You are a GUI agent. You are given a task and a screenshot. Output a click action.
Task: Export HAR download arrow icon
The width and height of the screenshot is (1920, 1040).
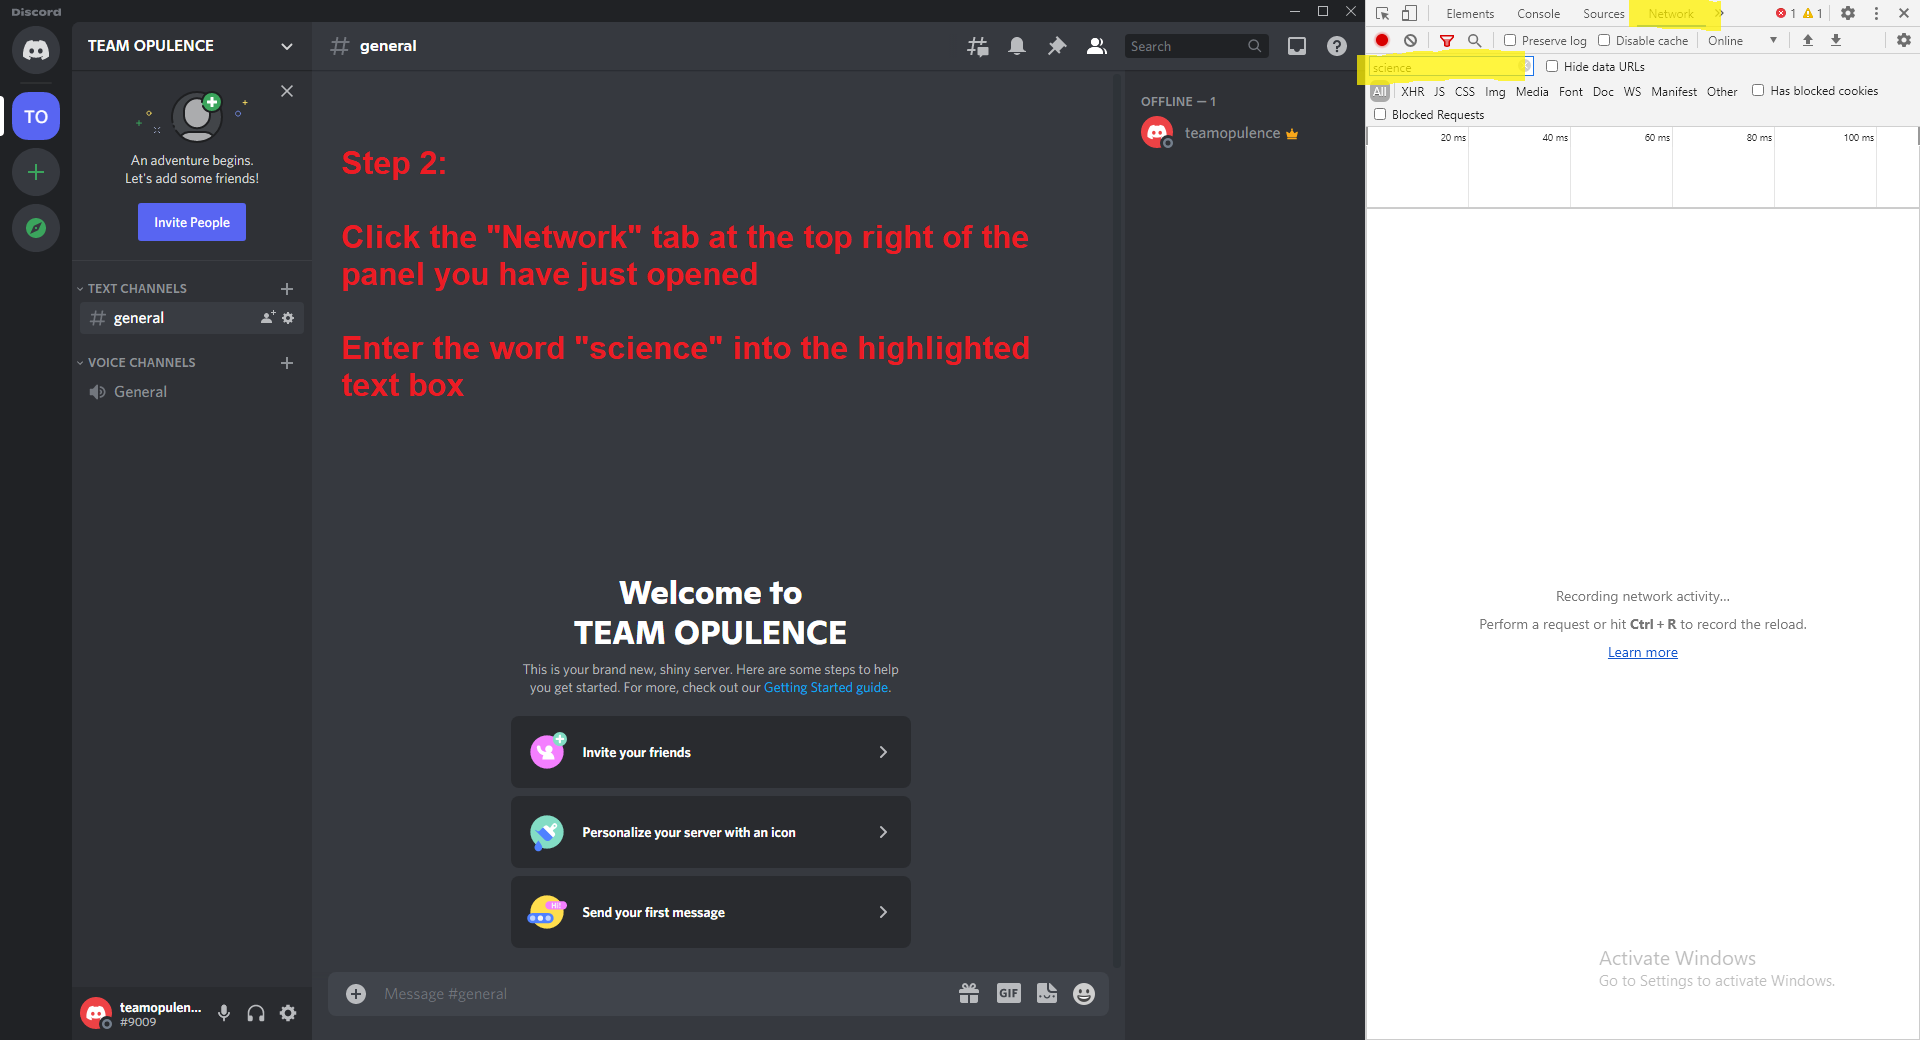1836,40
